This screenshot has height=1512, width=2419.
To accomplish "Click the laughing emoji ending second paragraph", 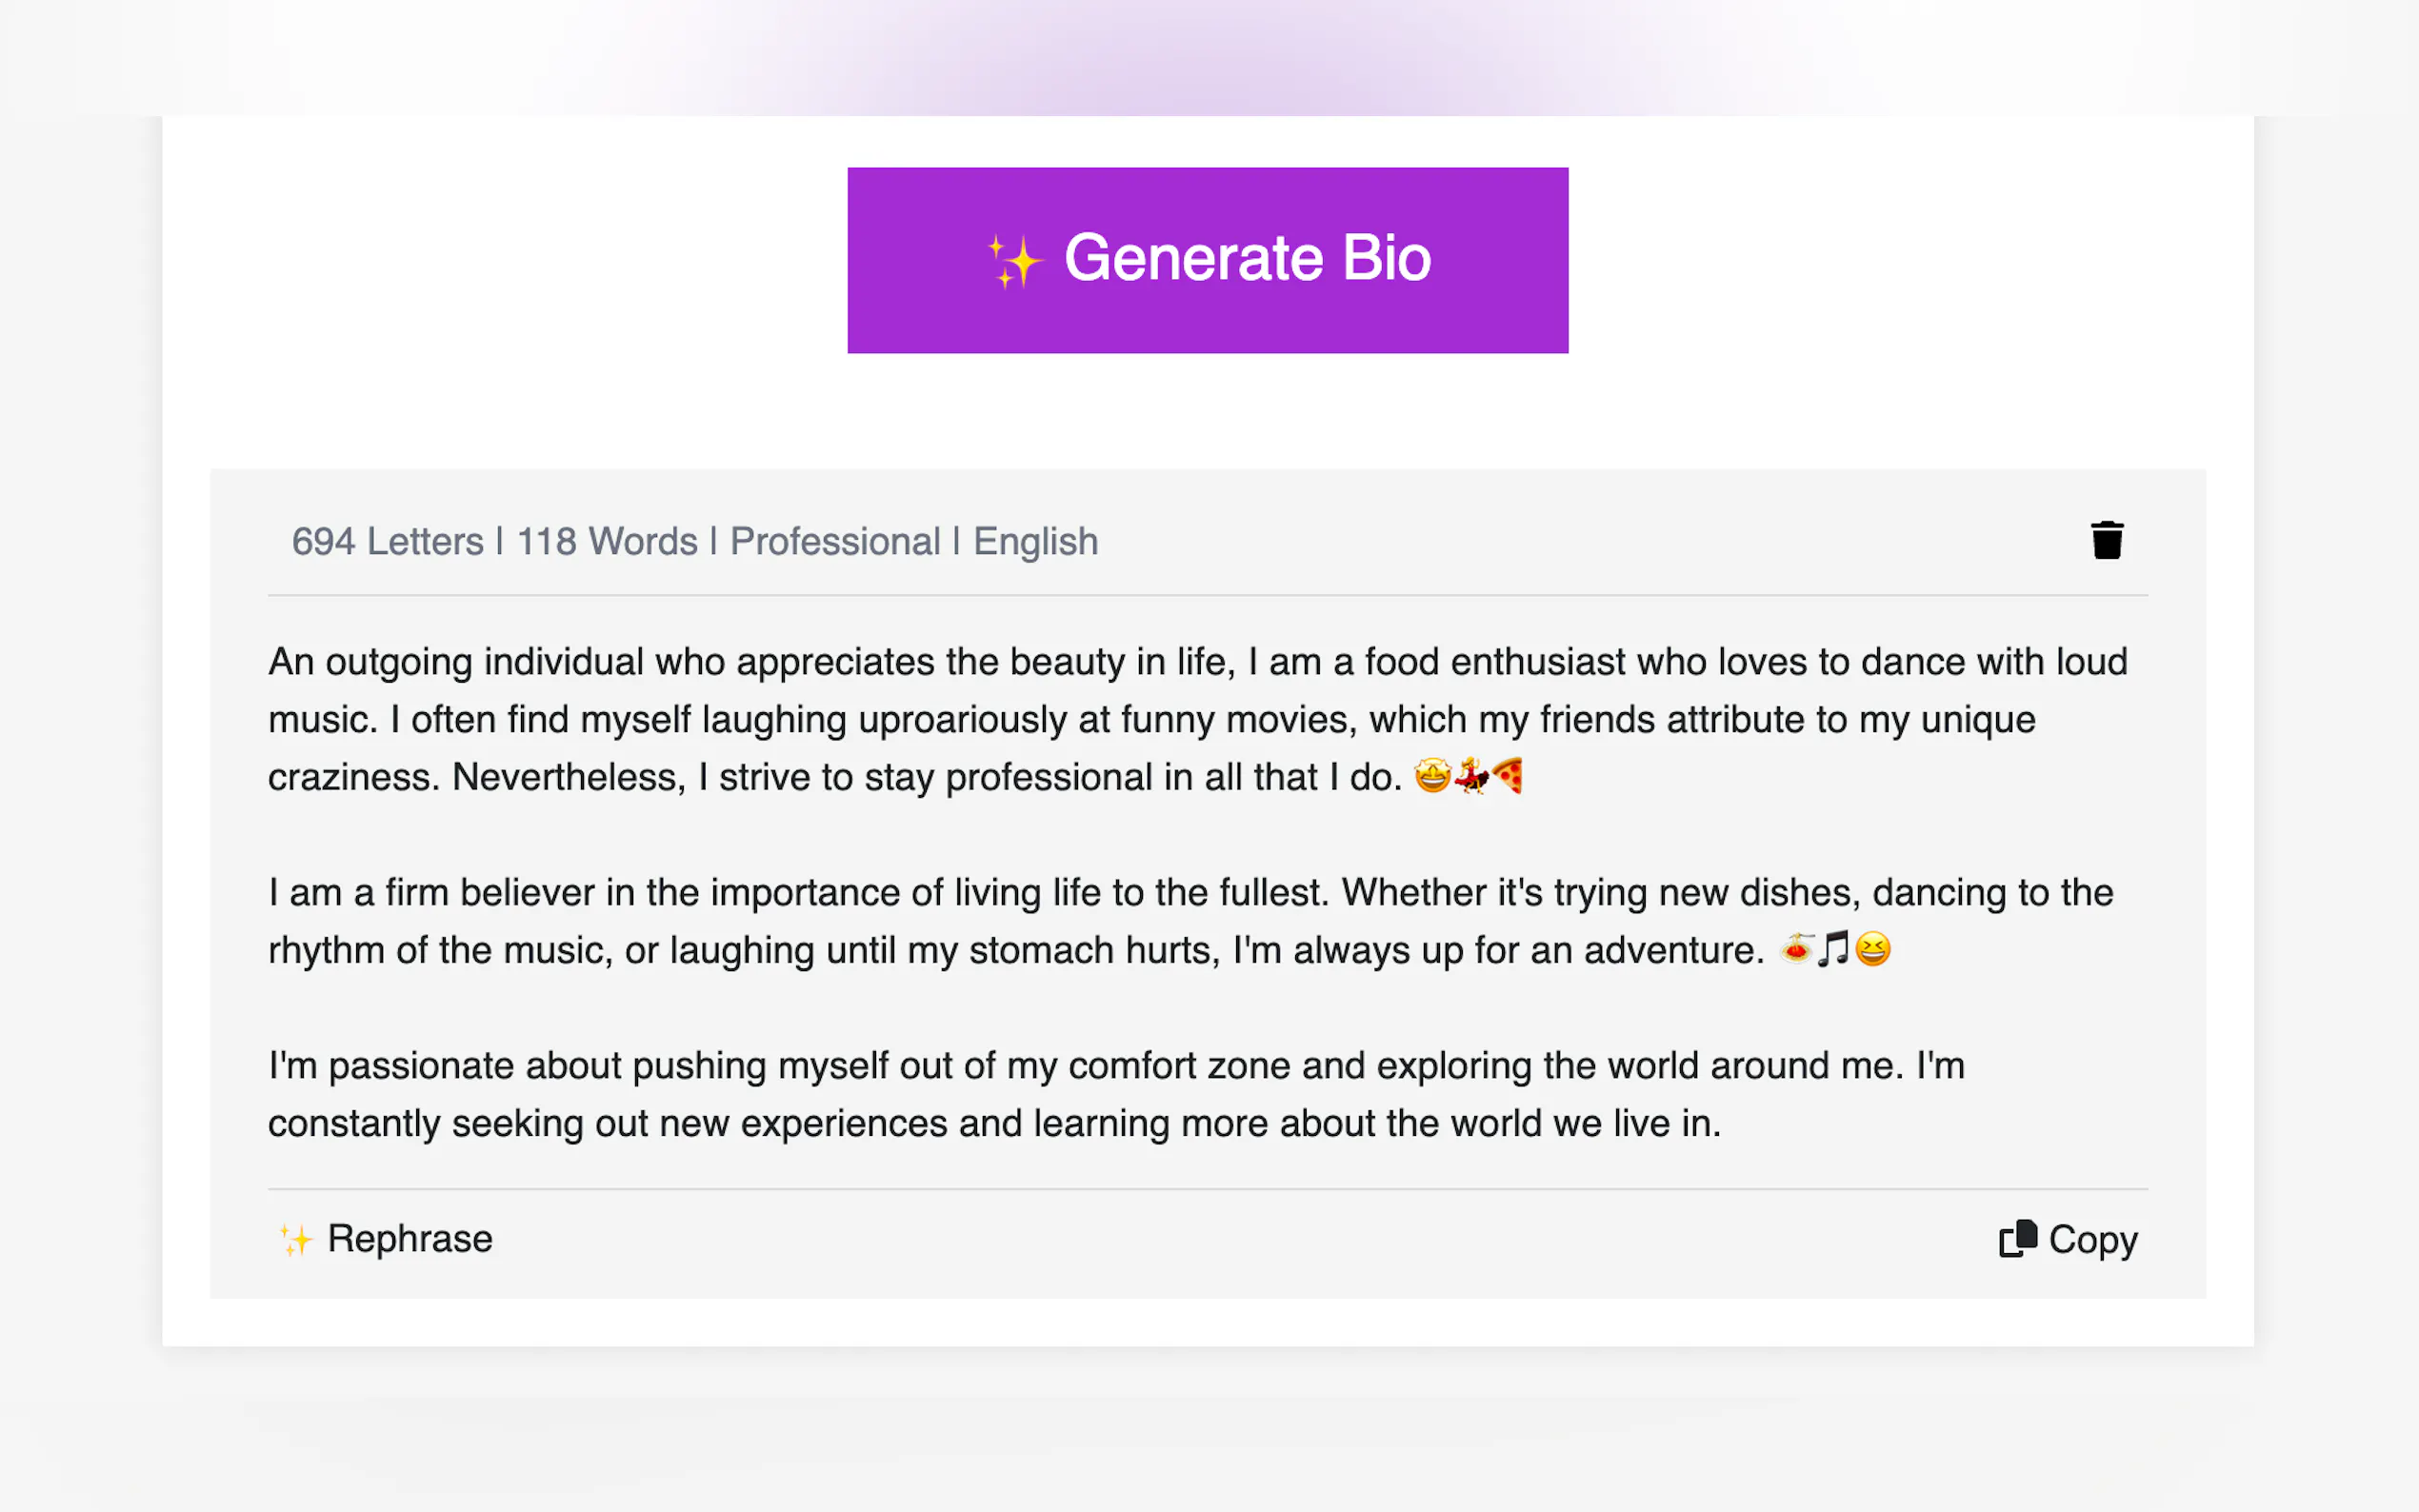I will [1874, 949].
